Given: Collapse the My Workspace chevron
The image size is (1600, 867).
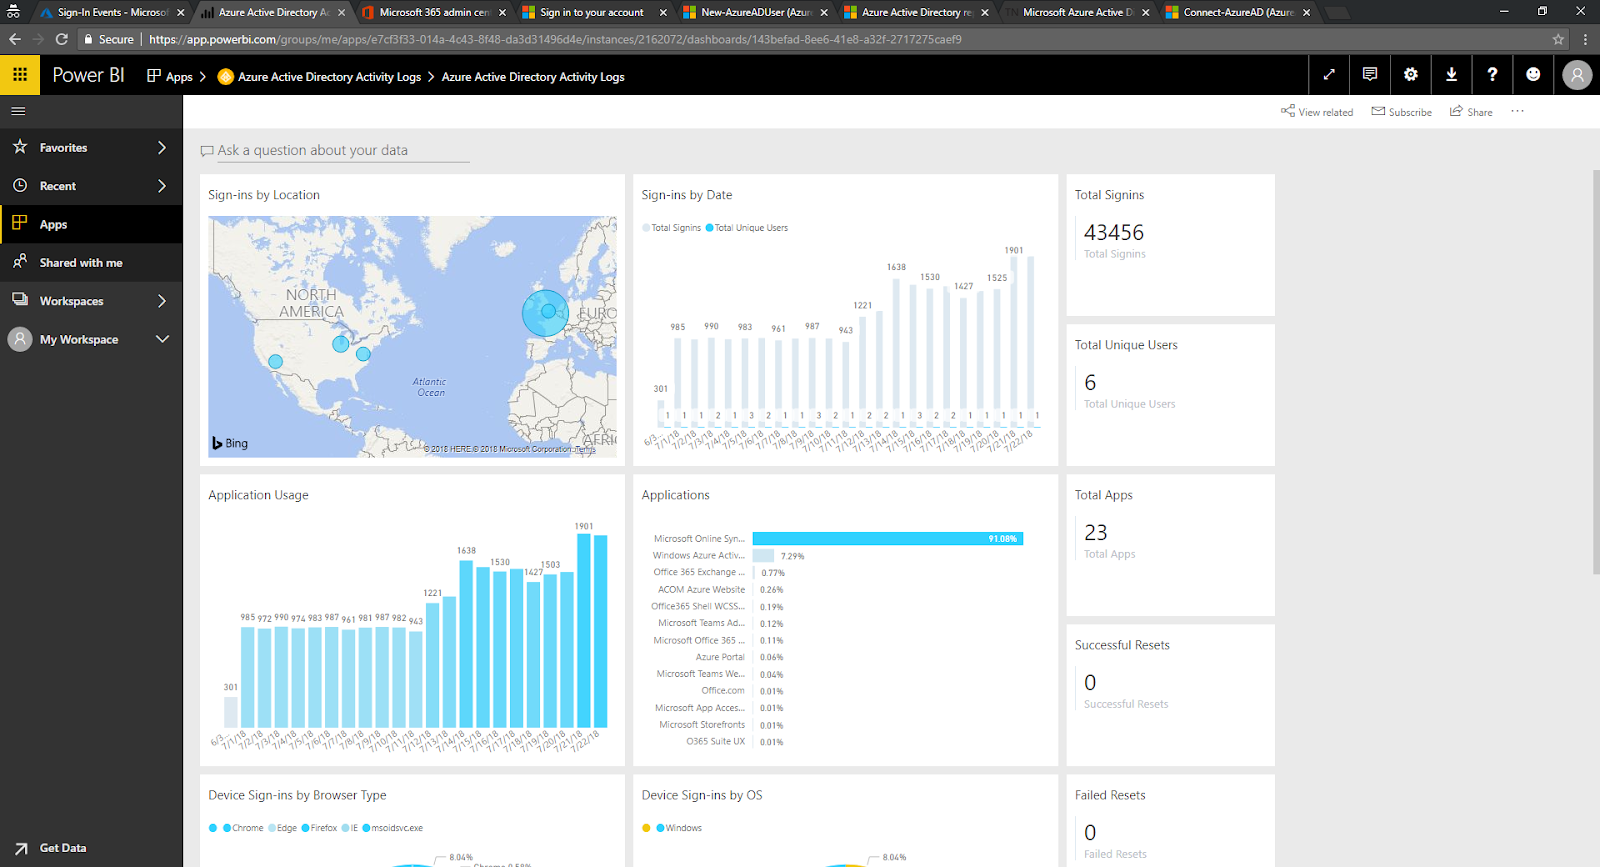Looking at the screenshot, I should coord(162,339).
